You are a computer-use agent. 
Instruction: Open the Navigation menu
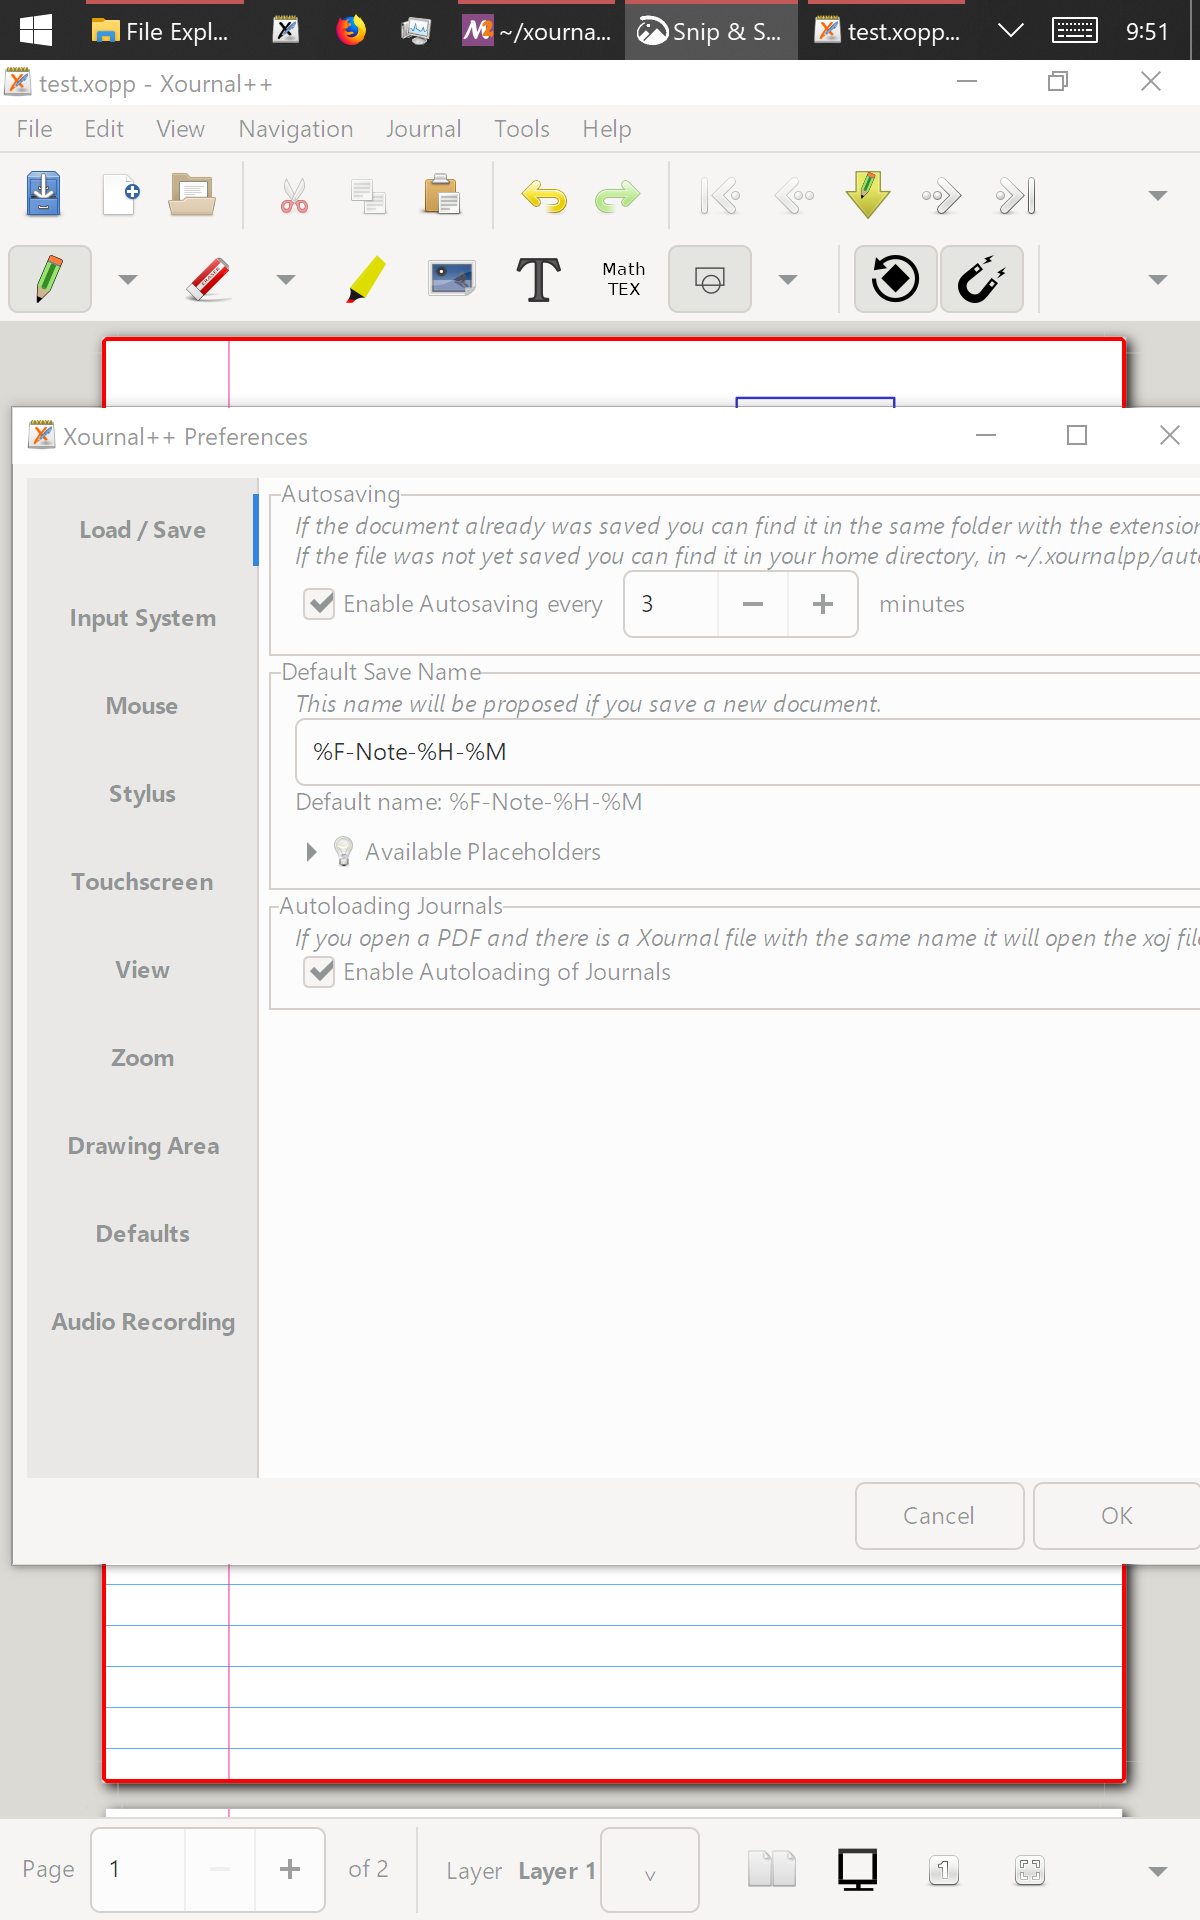pyautogui.click(x=296, y=129)
